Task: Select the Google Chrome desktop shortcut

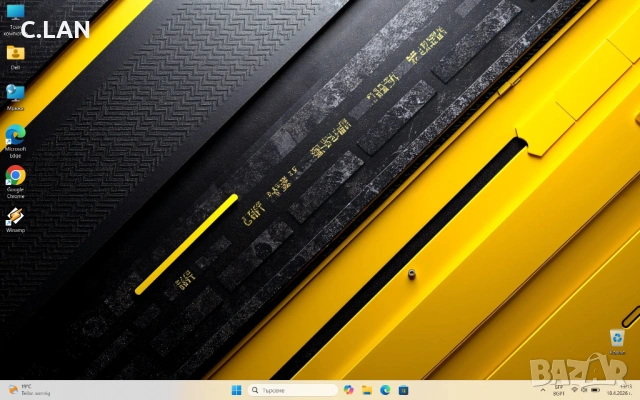Action: (15, 182)
